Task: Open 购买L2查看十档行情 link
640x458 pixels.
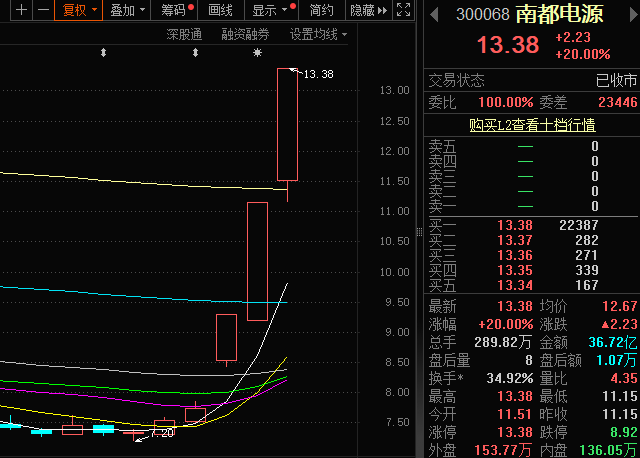Action: coord(532,125)
